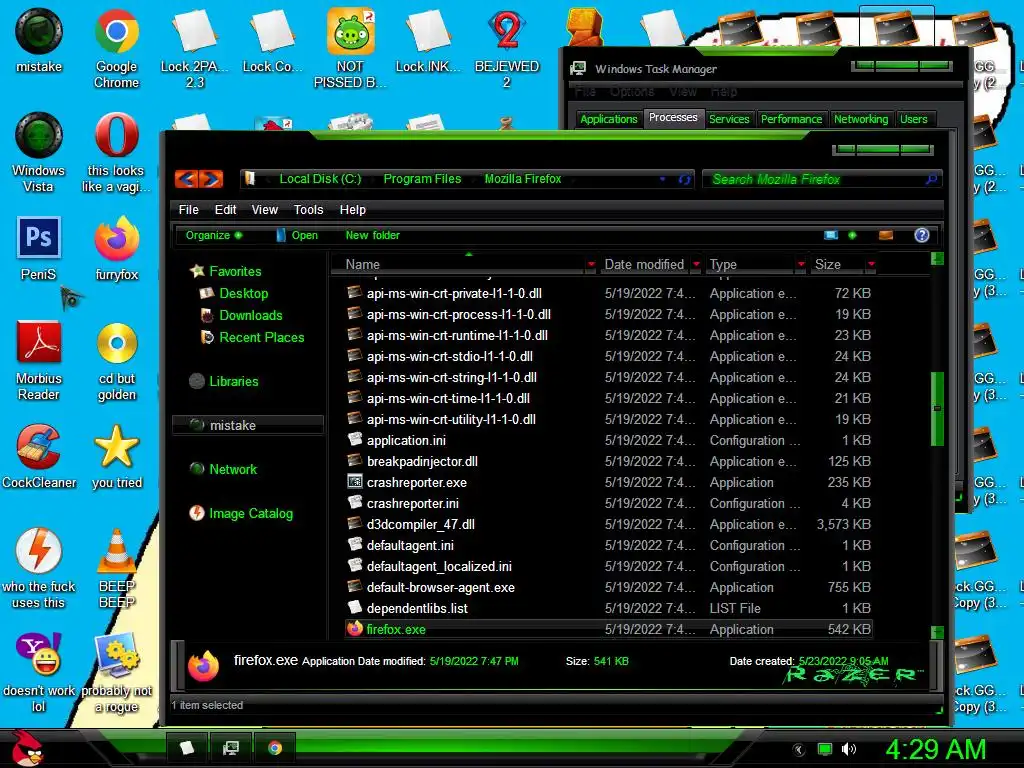Click the Explorer help question mark icon

point(921,235)
